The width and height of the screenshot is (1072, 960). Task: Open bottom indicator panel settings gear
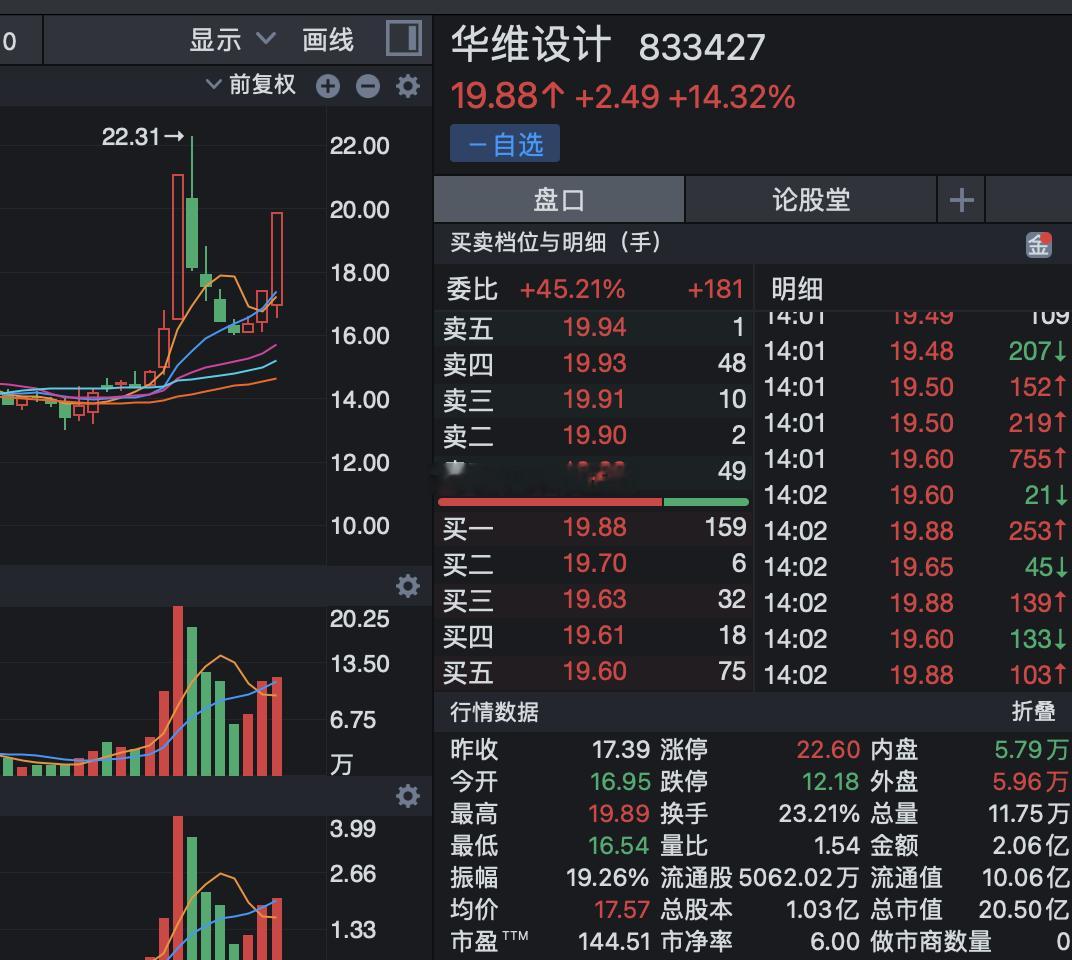pyautogui.click(x=408, y=796)
